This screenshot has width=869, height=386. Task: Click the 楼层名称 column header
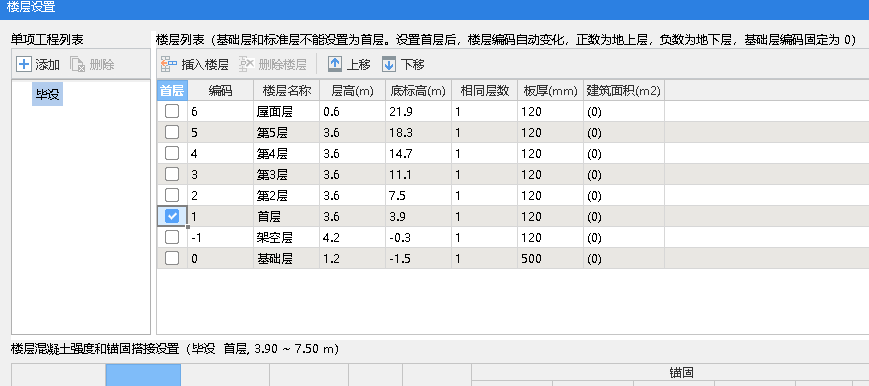pos(287,90)
